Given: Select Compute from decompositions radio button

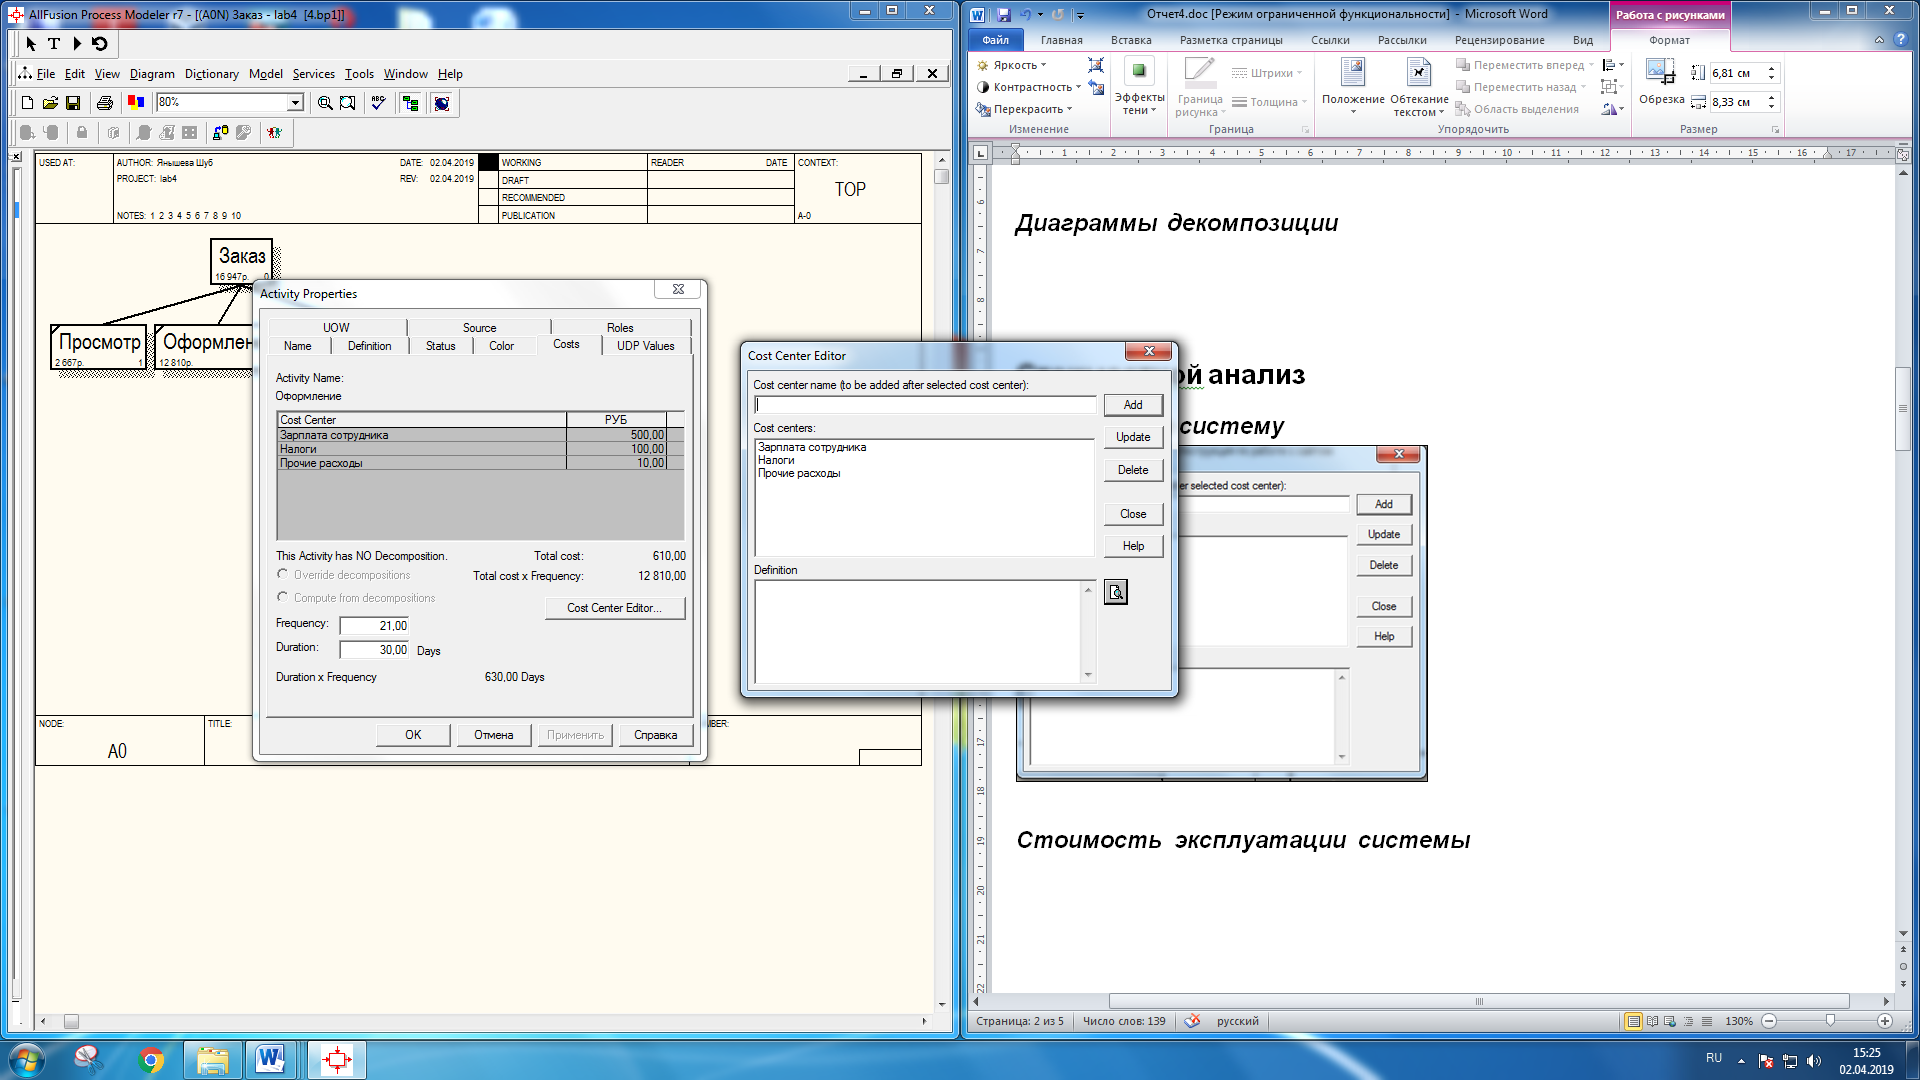Looking at the screenshot, I should pos(283,598).
